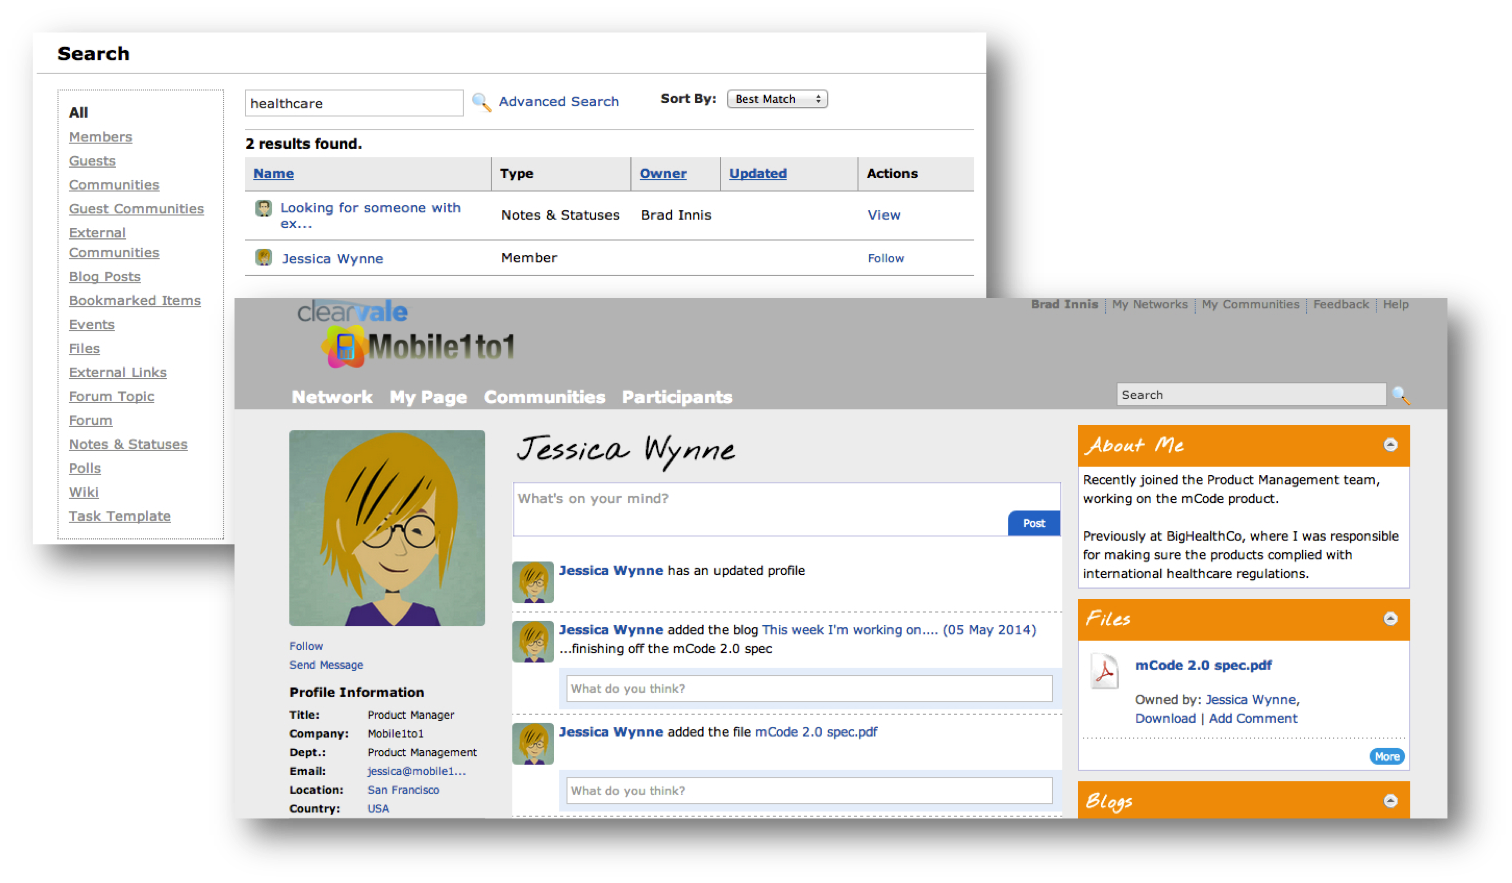Viewport: 1512px width, 883px height.
Task: Filter search by Guest Communities
Action: click(136, 209)
